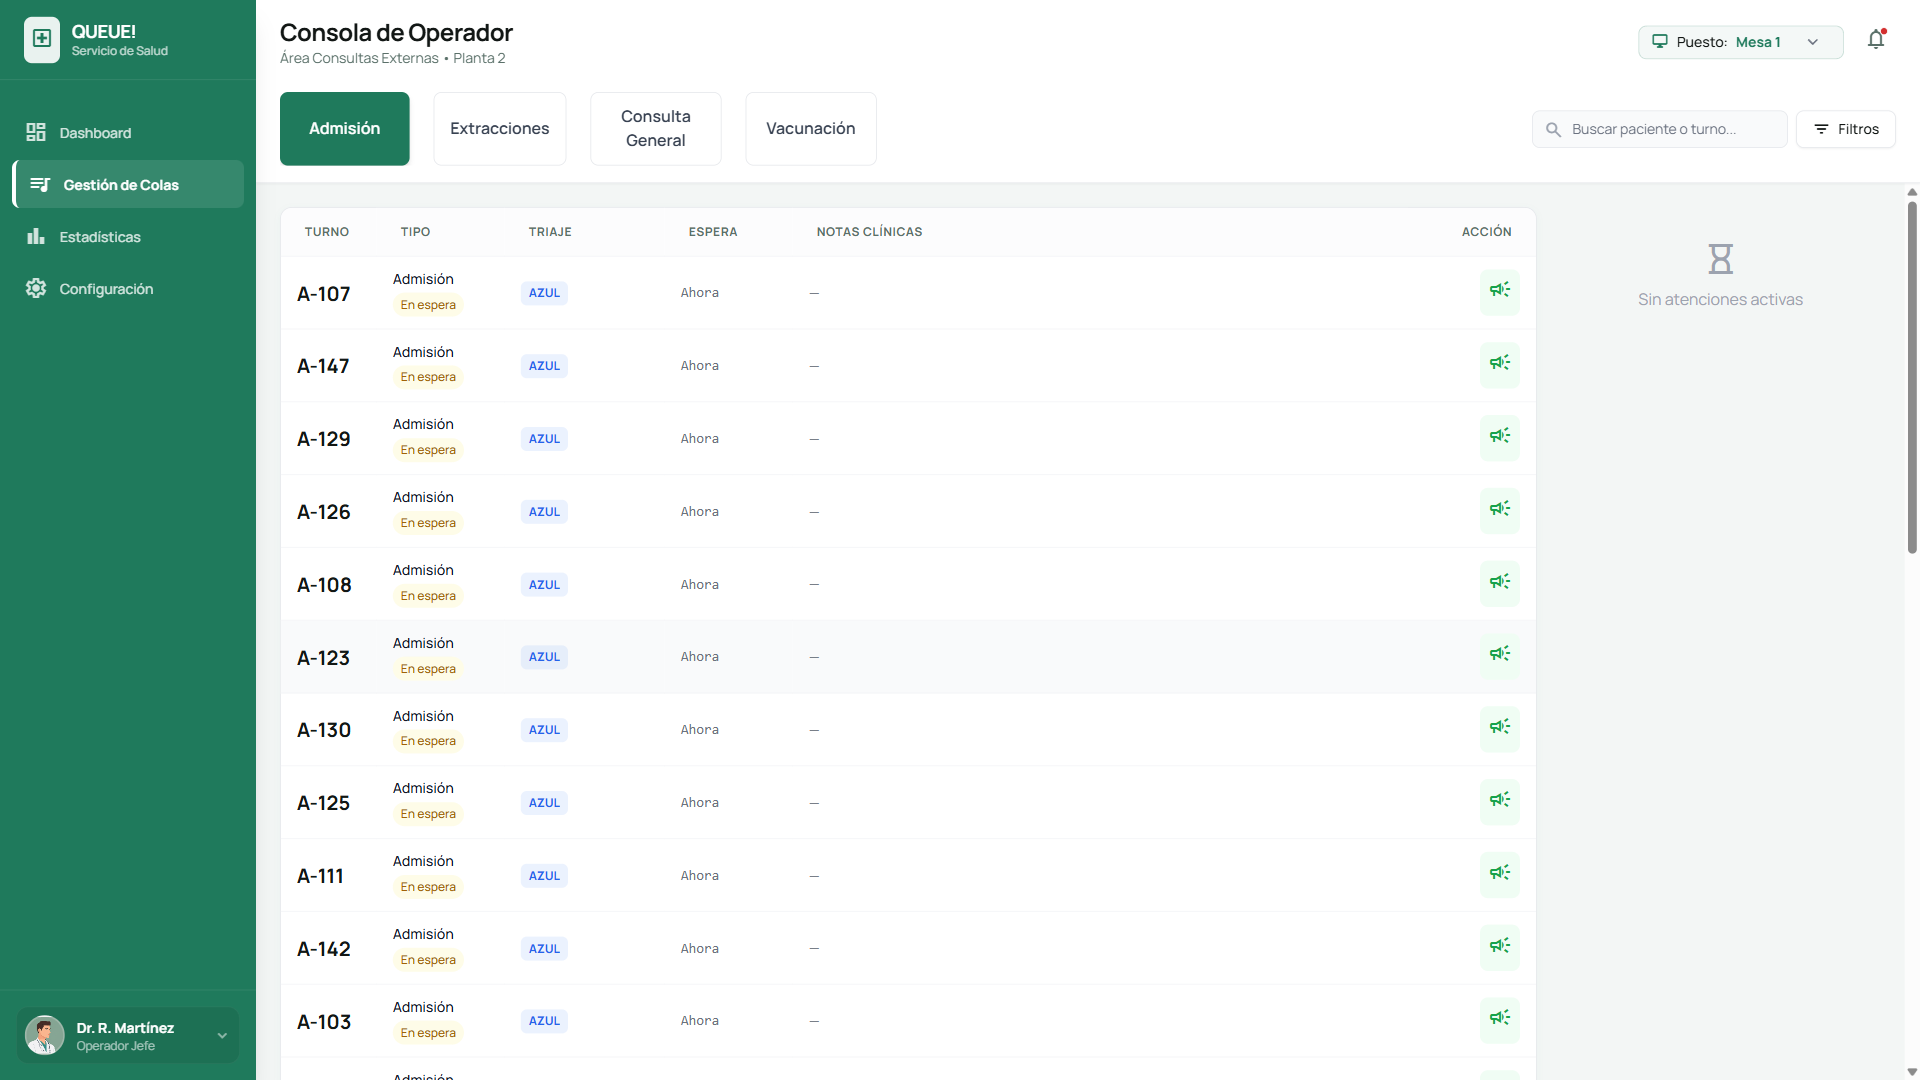This screenshot has width=1920, height=1080.
Task: Select Consulta General tab
Action: click(x=655, y=129)
